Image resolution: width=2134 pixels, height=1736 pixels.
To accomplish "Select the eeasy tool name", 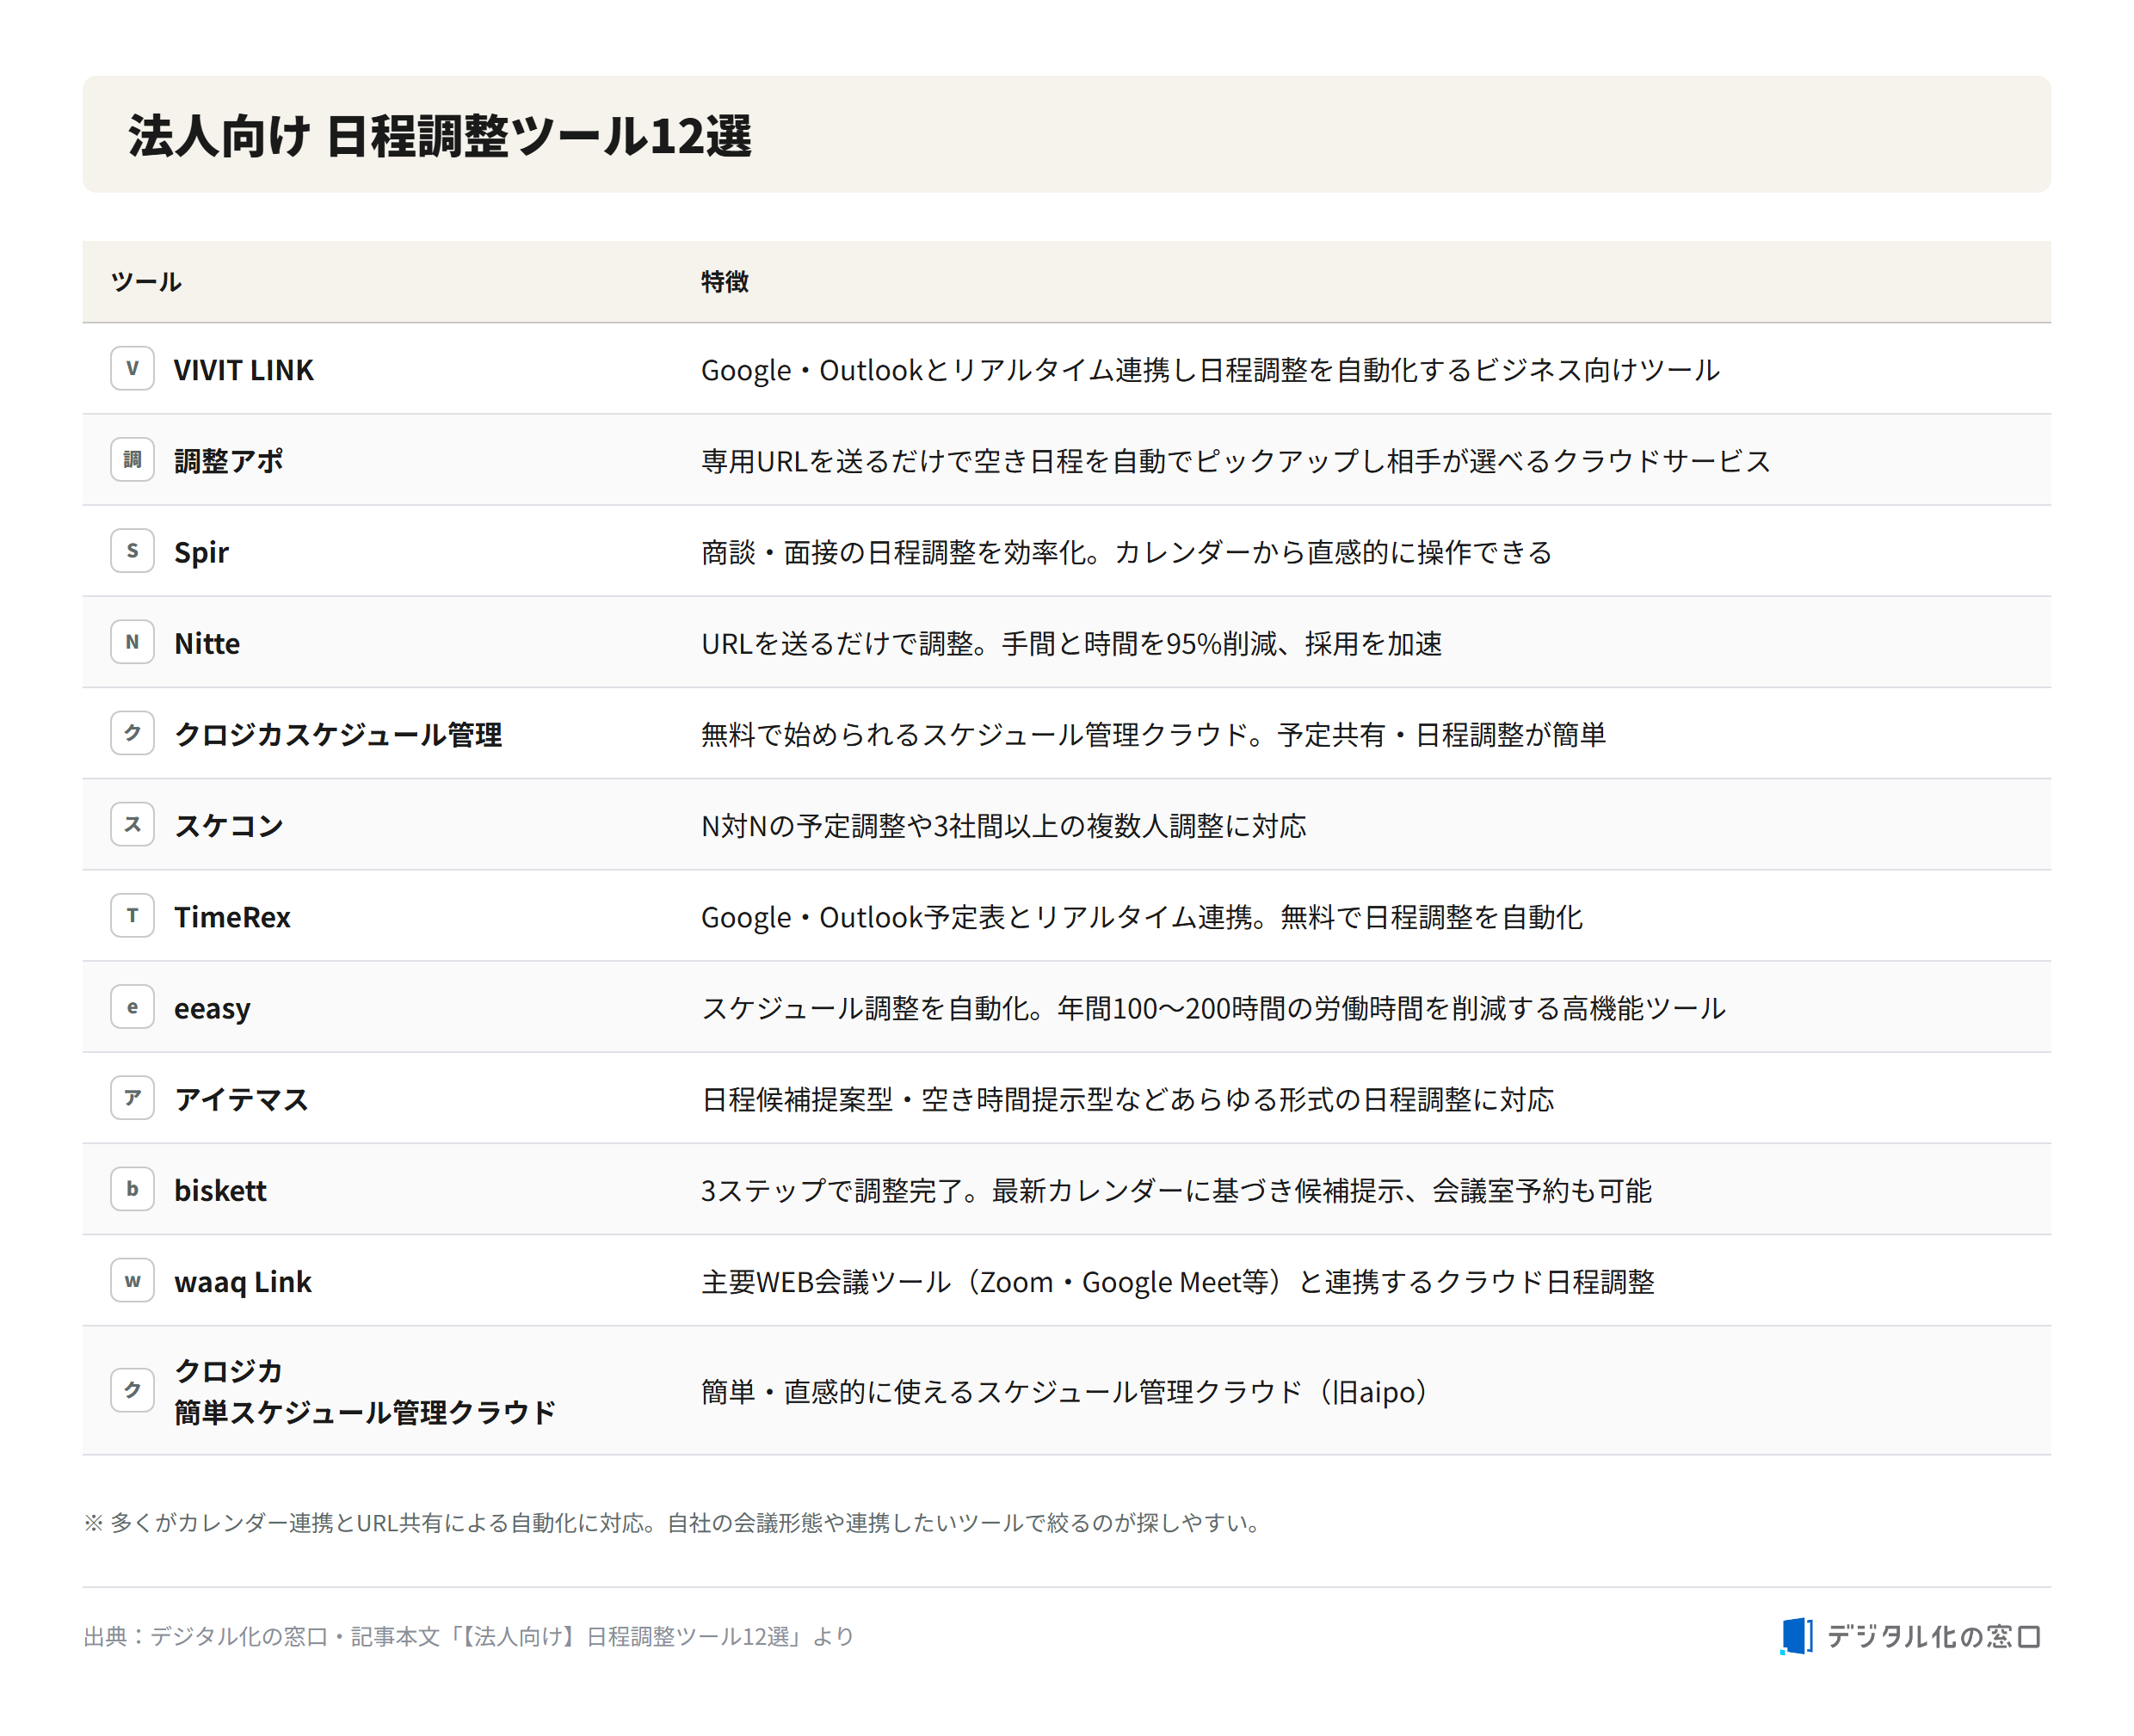I will (x=212, y=1008).
